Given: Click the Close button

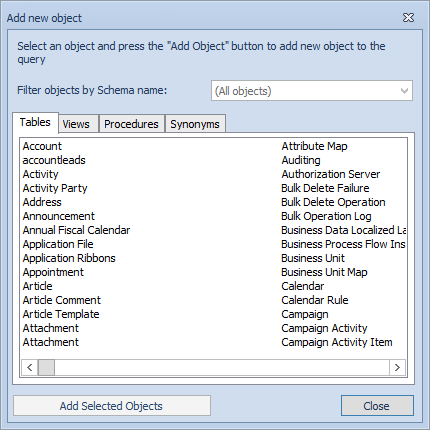Looking at the screenshot, I should [377, 406].
